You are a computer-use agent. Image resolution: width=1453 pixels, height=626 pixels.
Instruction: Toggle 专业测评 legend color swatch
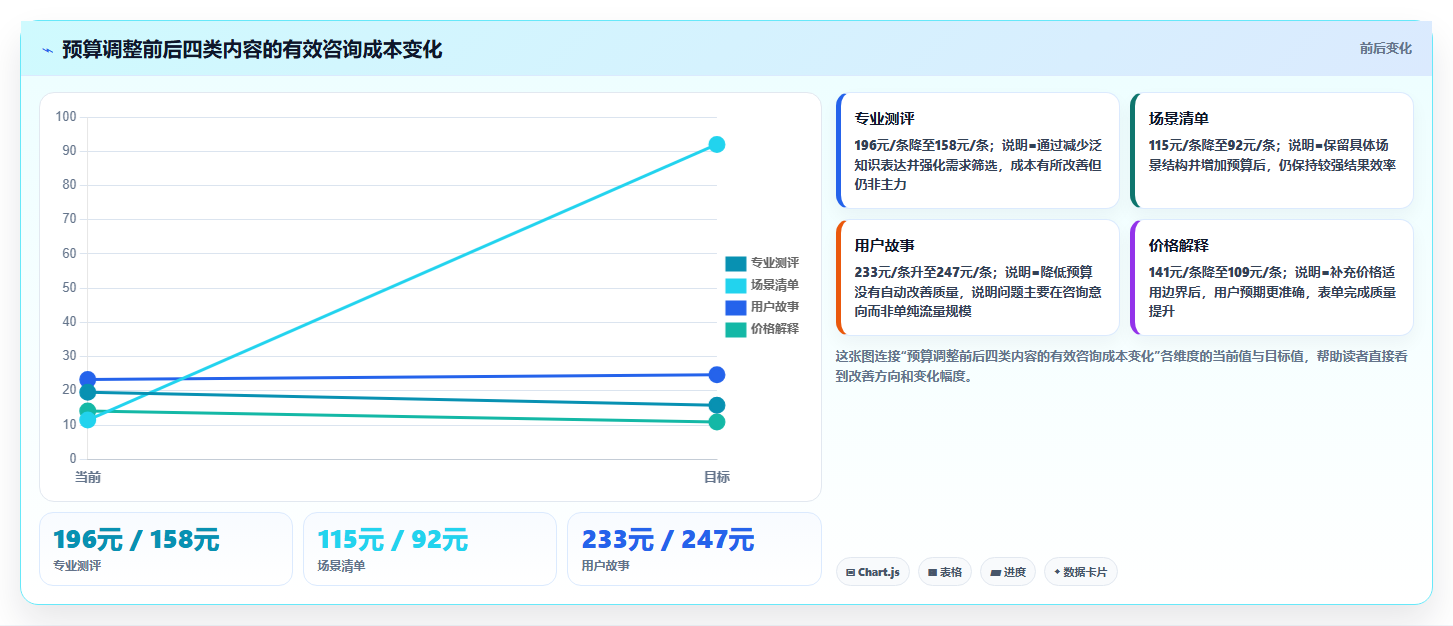click(x=736, y=263)
